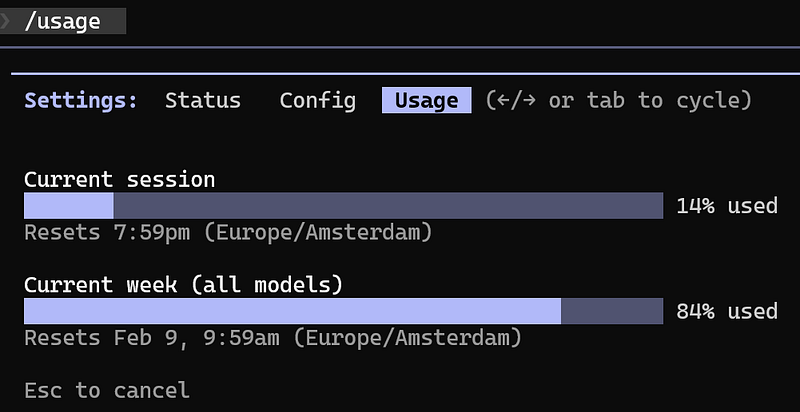
Task: Click the 14% used label
Action: [x=726, y=206]
